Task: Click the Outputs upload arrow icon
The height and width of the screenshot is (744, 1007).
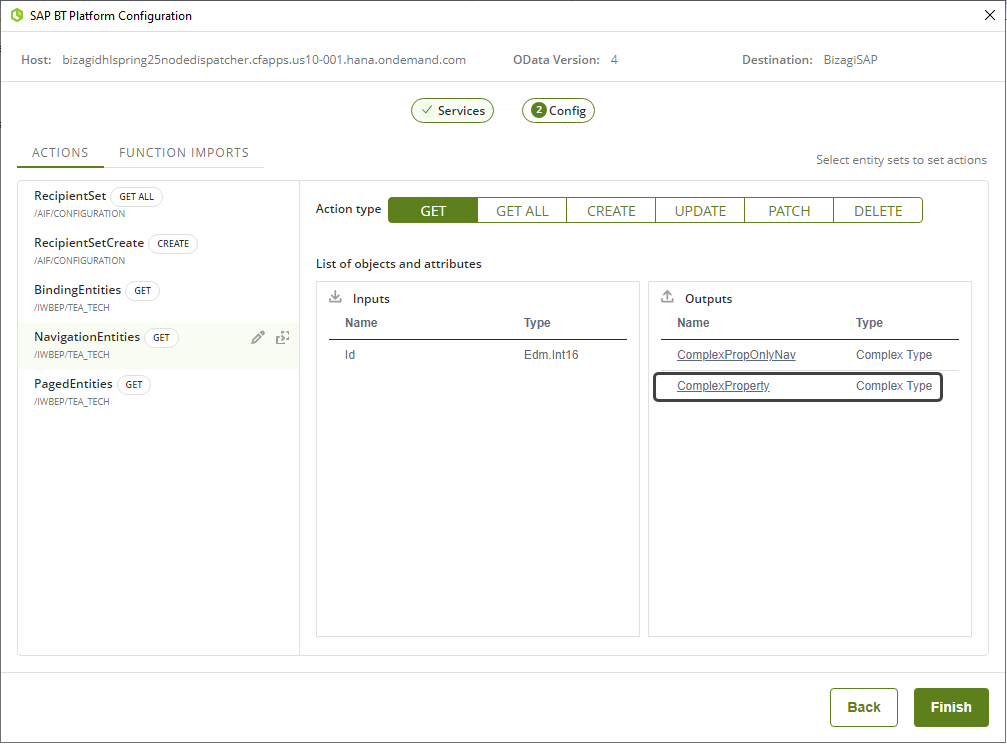Action: (x=667, y=298)
